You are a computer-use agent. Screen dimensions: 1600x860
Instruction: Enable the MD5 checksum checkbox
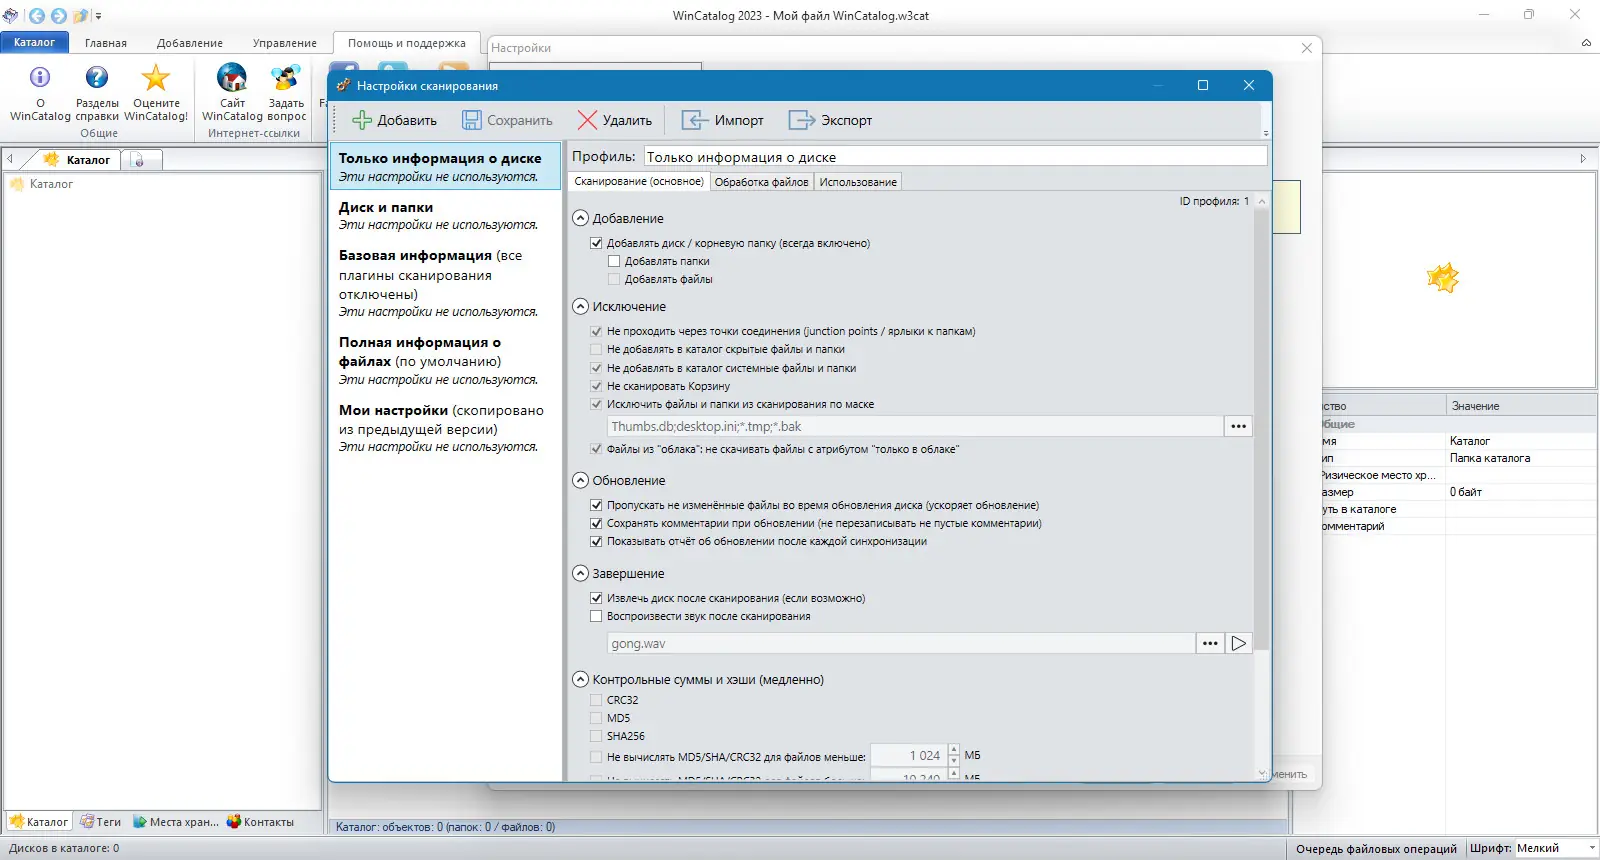pyautogui.click(x=596, y=718)
